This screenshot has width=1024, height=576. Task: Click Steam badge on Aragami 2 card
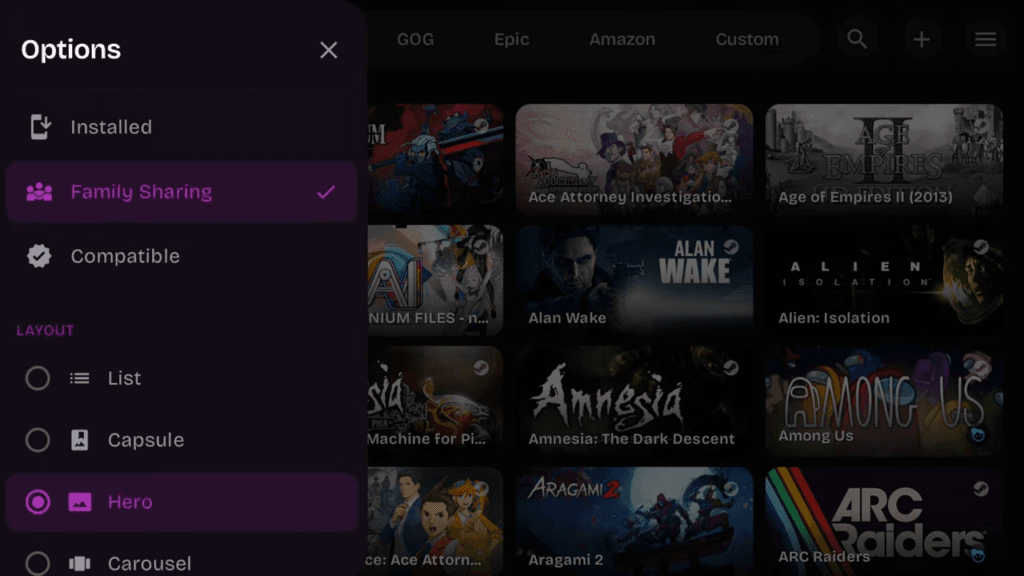731,488
